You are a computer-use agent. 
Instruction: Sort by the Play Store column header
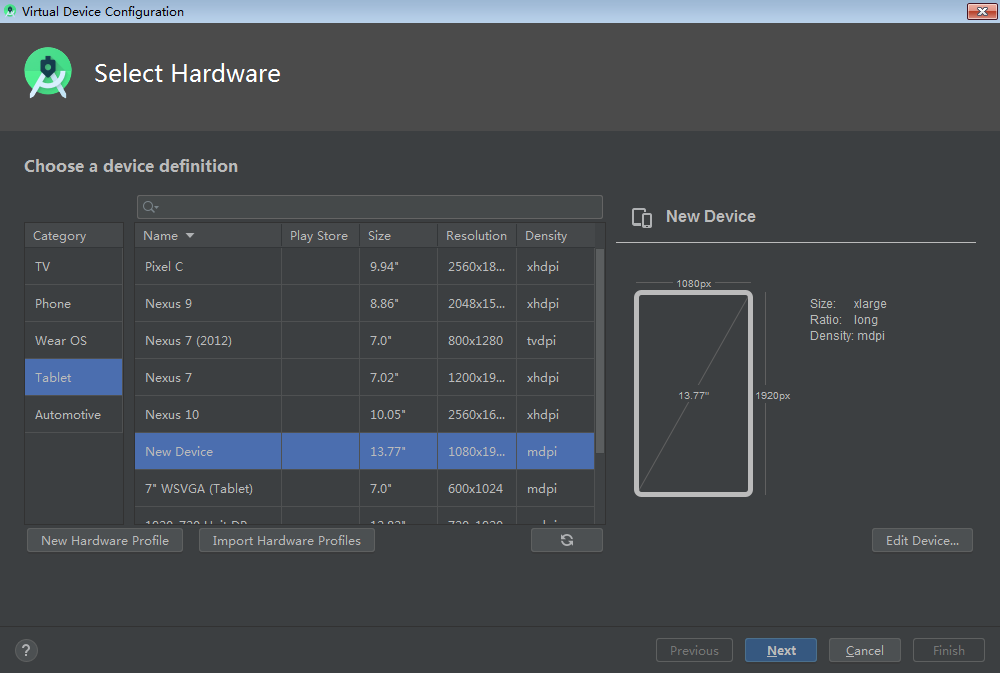[x=320, y=235]
